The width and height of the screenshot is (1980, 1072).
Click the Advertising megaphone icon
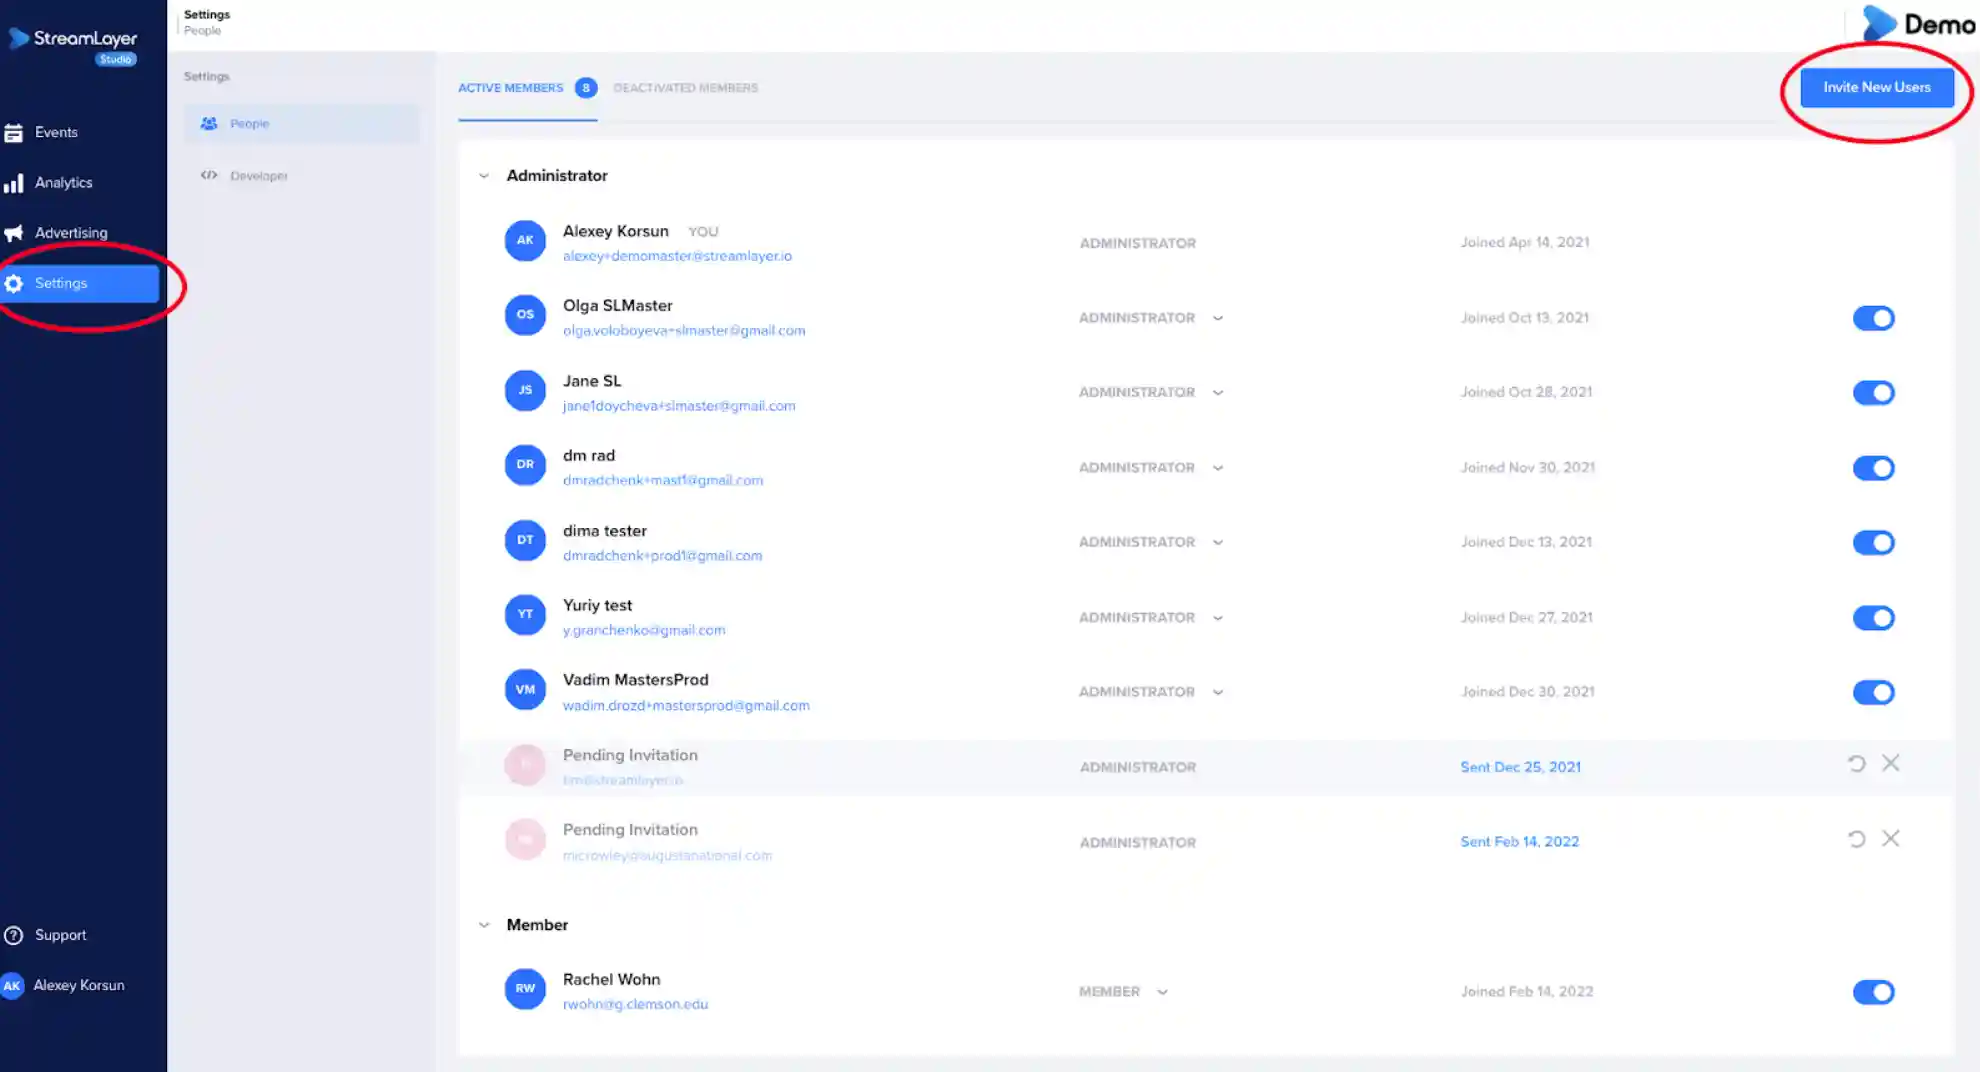coord(14,233)
